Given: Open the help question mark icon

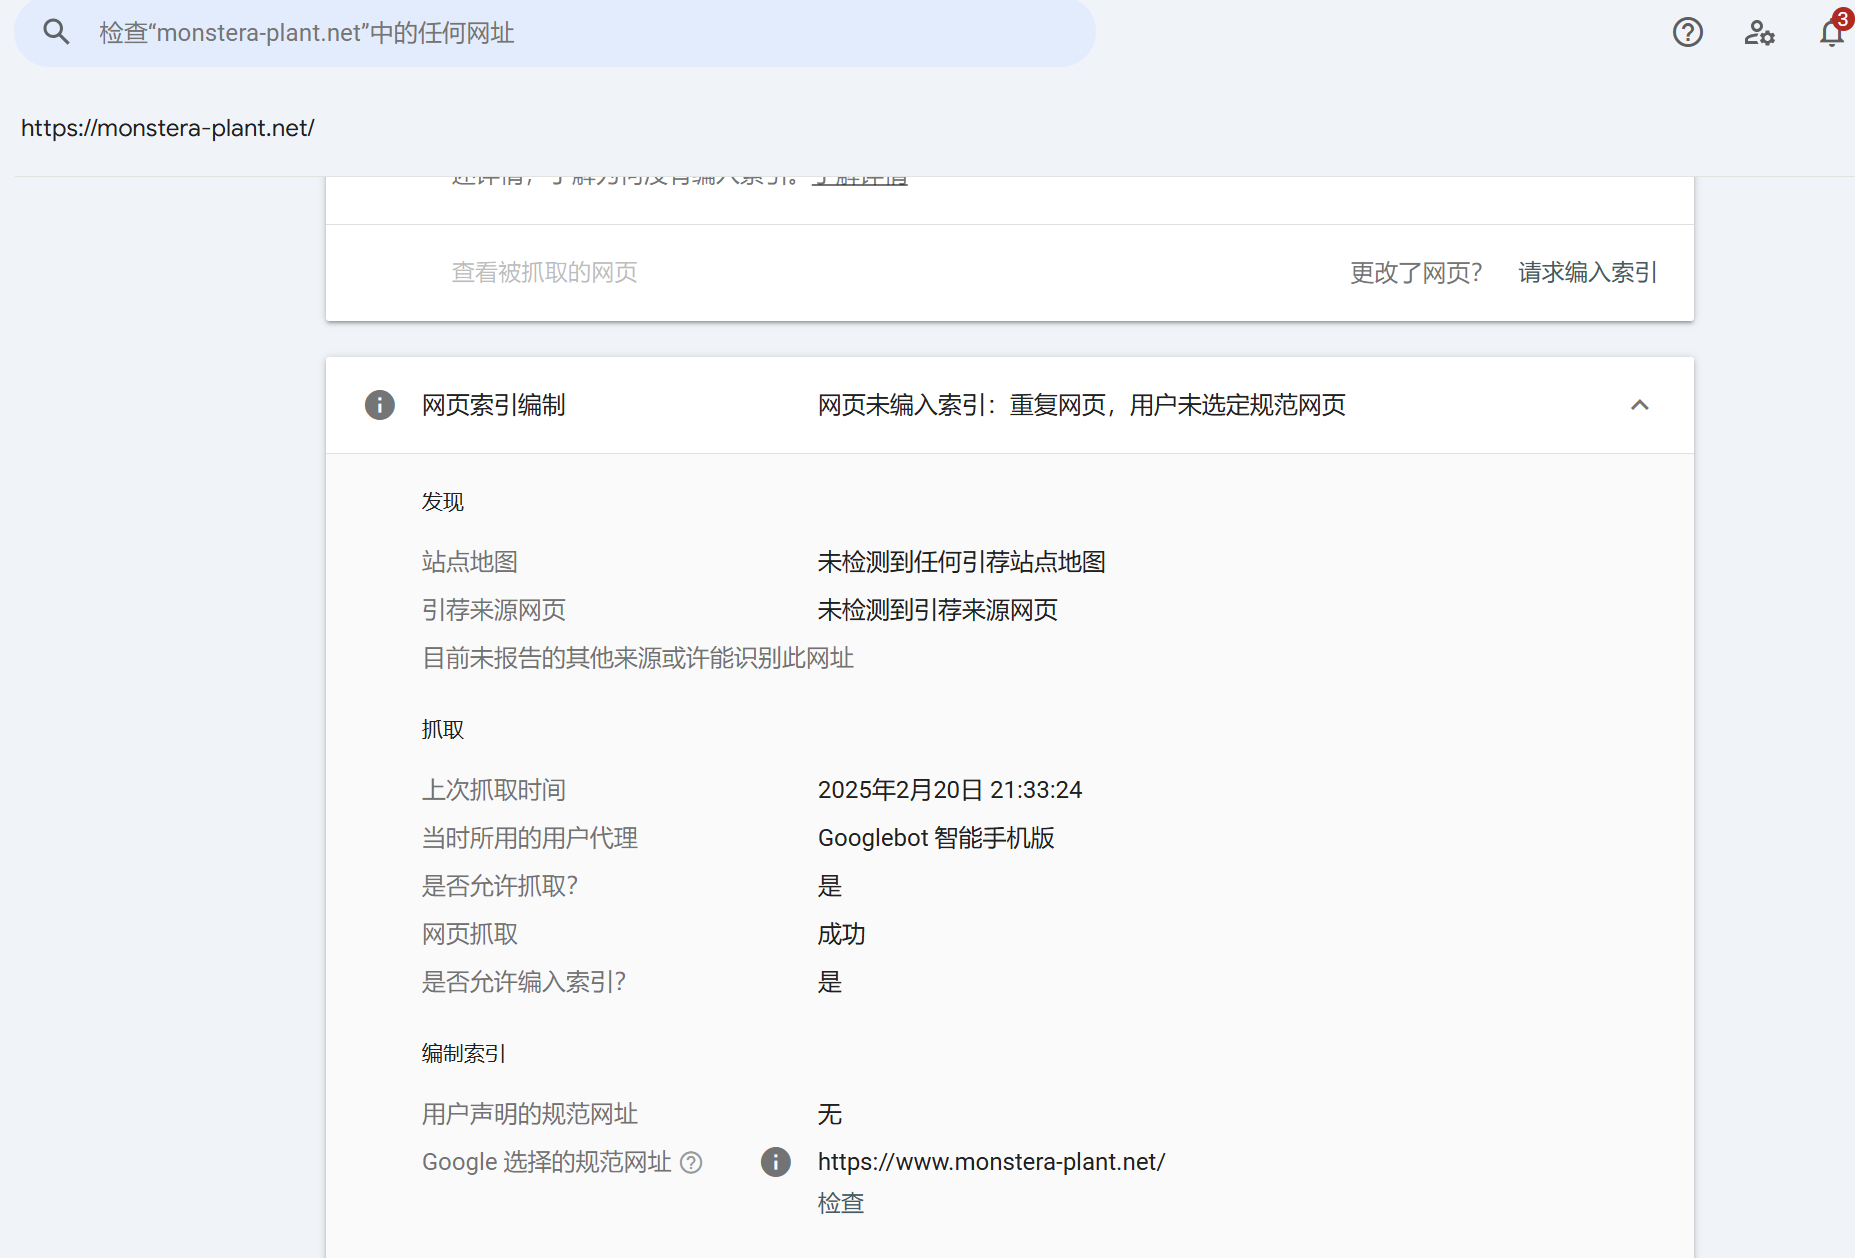Looking at the screenshot, I should pos(1687,32).
